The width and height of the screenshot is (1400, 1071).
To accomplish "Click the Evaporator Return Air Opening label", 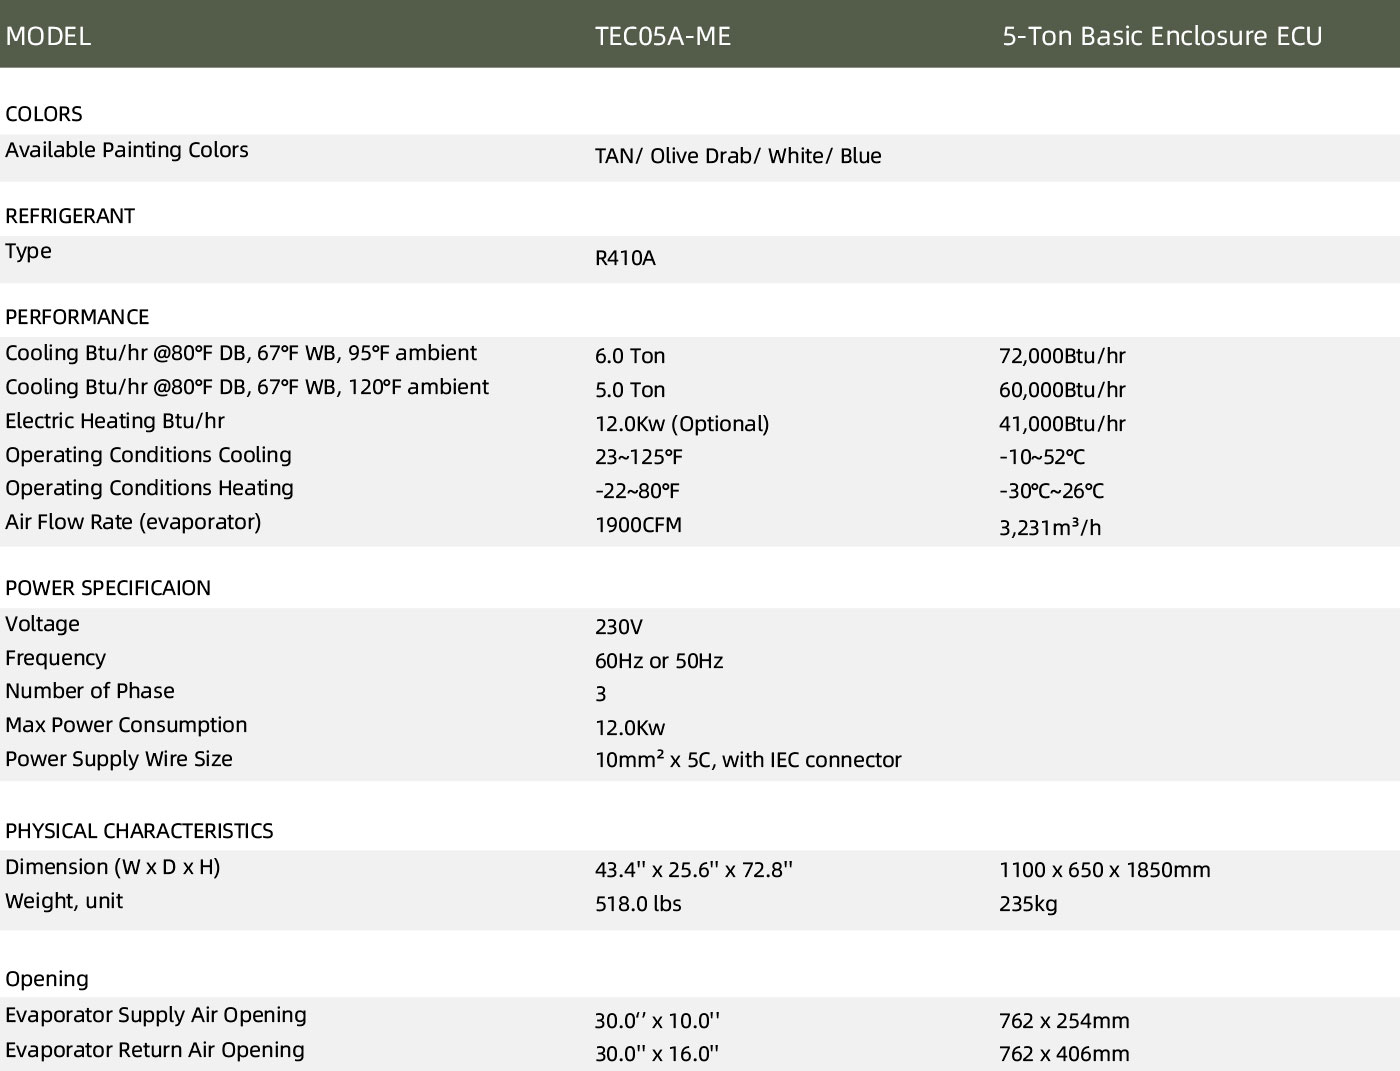I will click(155, 1050).
